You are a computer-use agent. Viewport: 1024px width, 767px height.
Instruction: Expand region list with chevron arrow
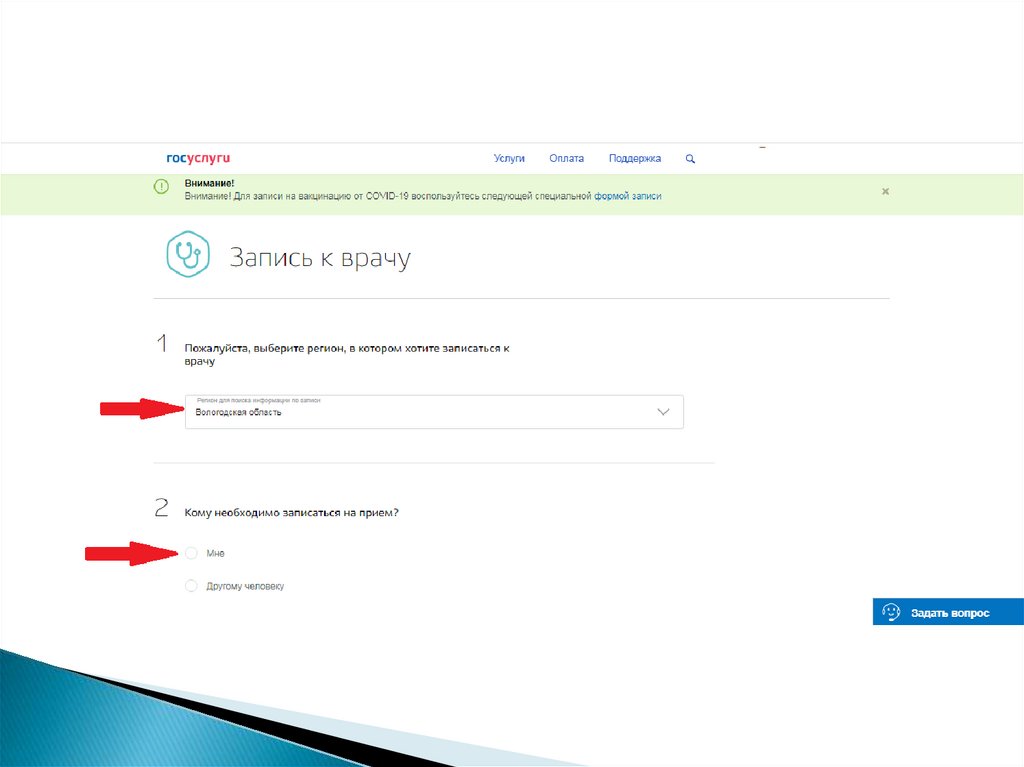pyautogui.click(x=664, y=412)
